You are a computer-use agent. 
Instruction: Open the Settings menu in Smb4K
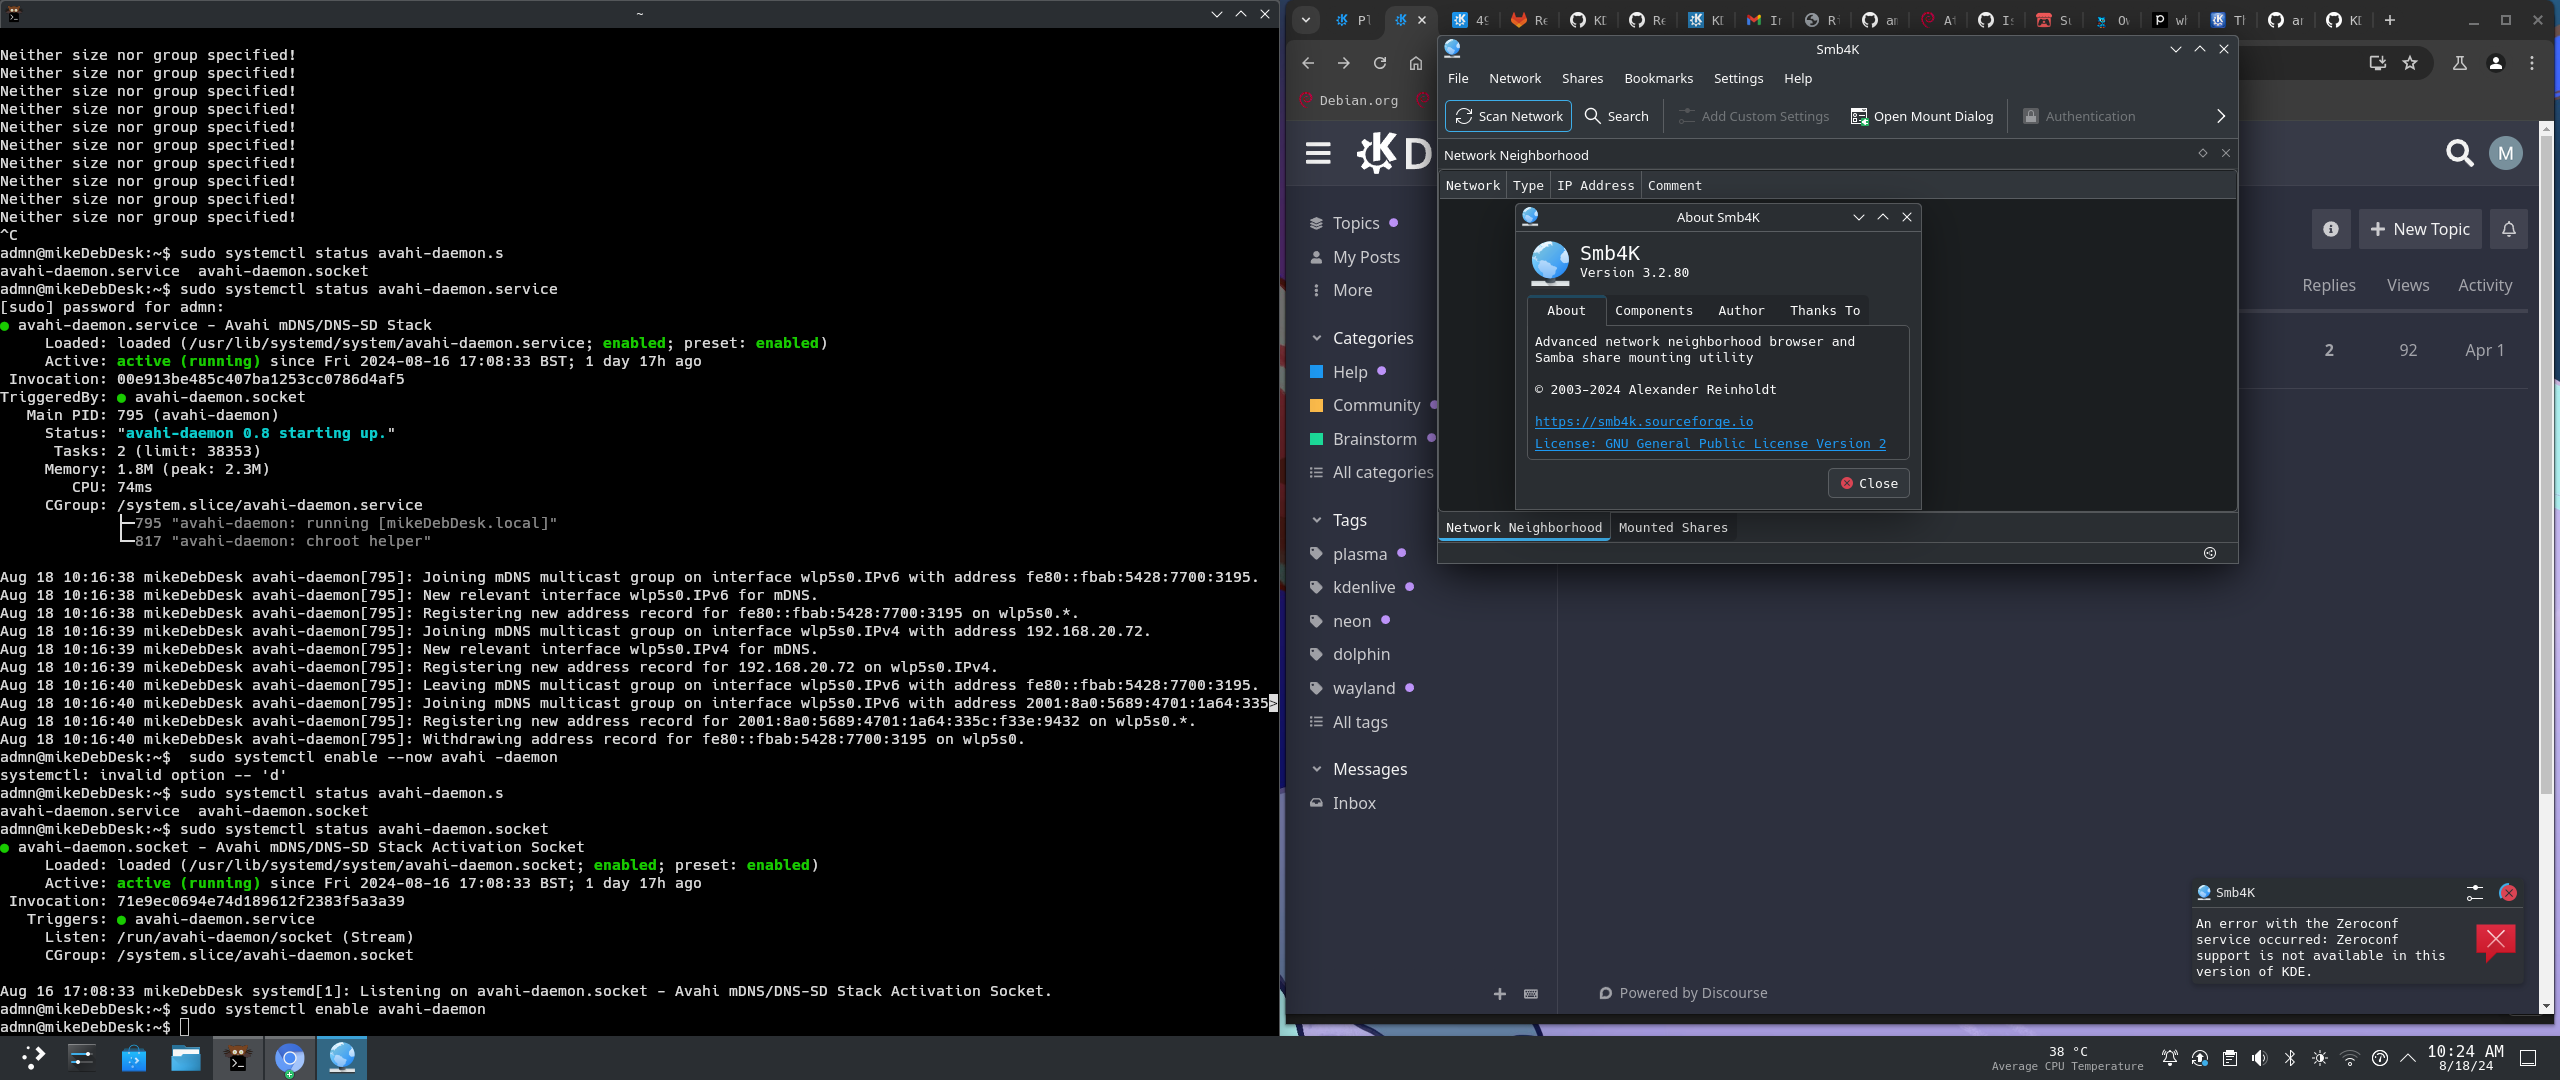1738,78
